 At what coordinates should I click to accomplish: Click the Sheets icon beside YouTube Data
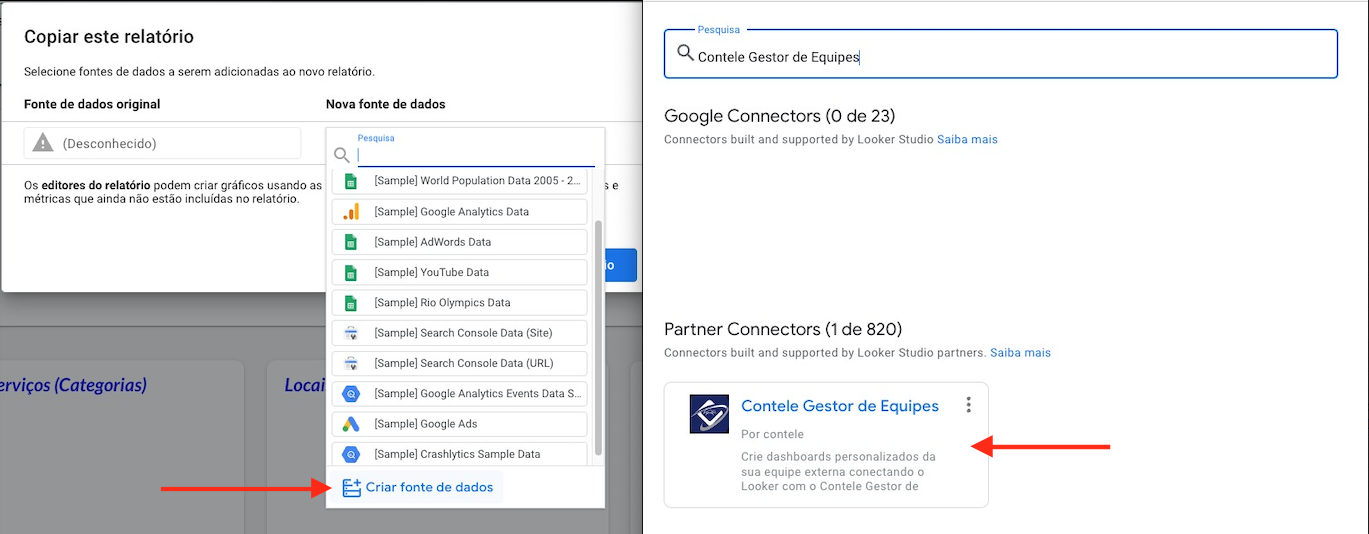(351, 272)
